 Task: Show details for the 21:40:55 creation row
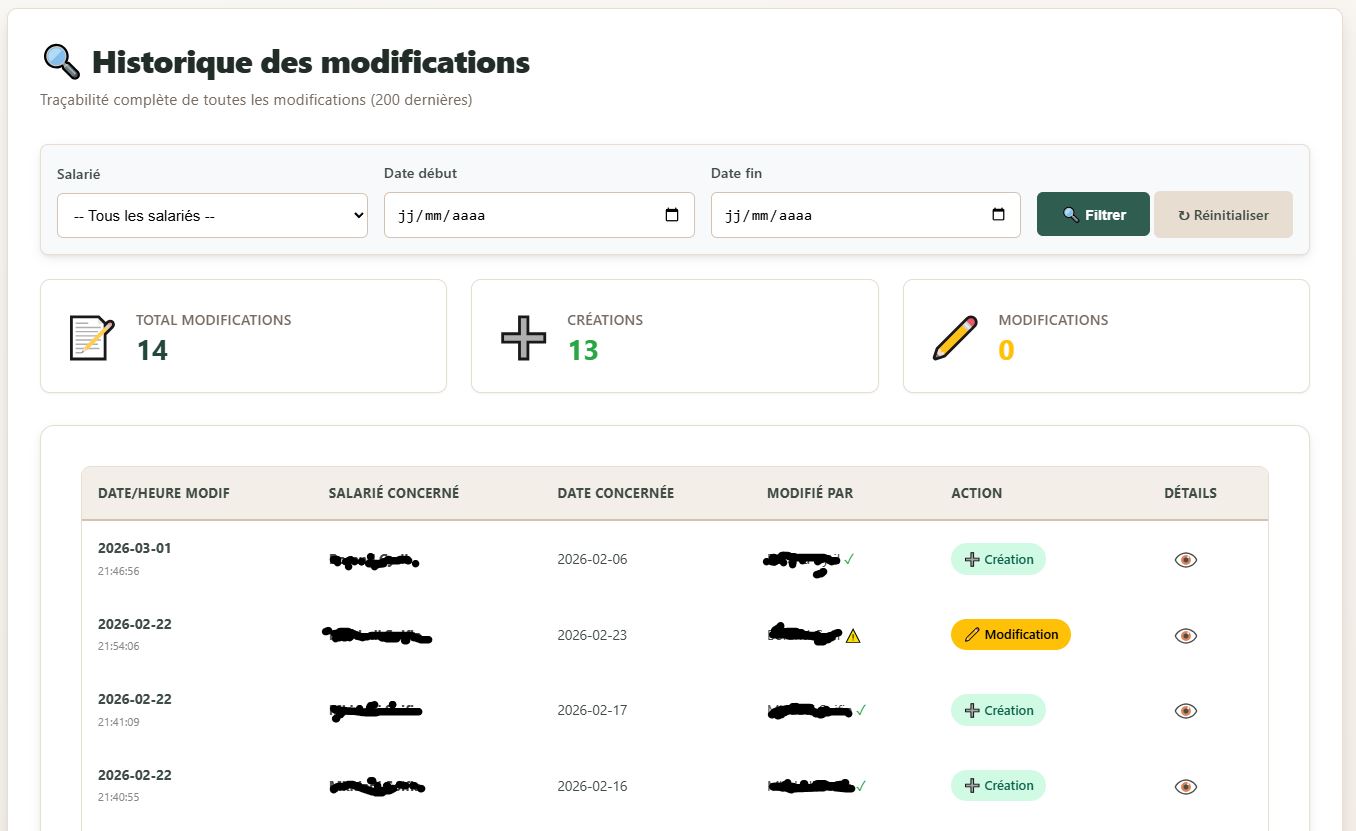(1185, 787)
